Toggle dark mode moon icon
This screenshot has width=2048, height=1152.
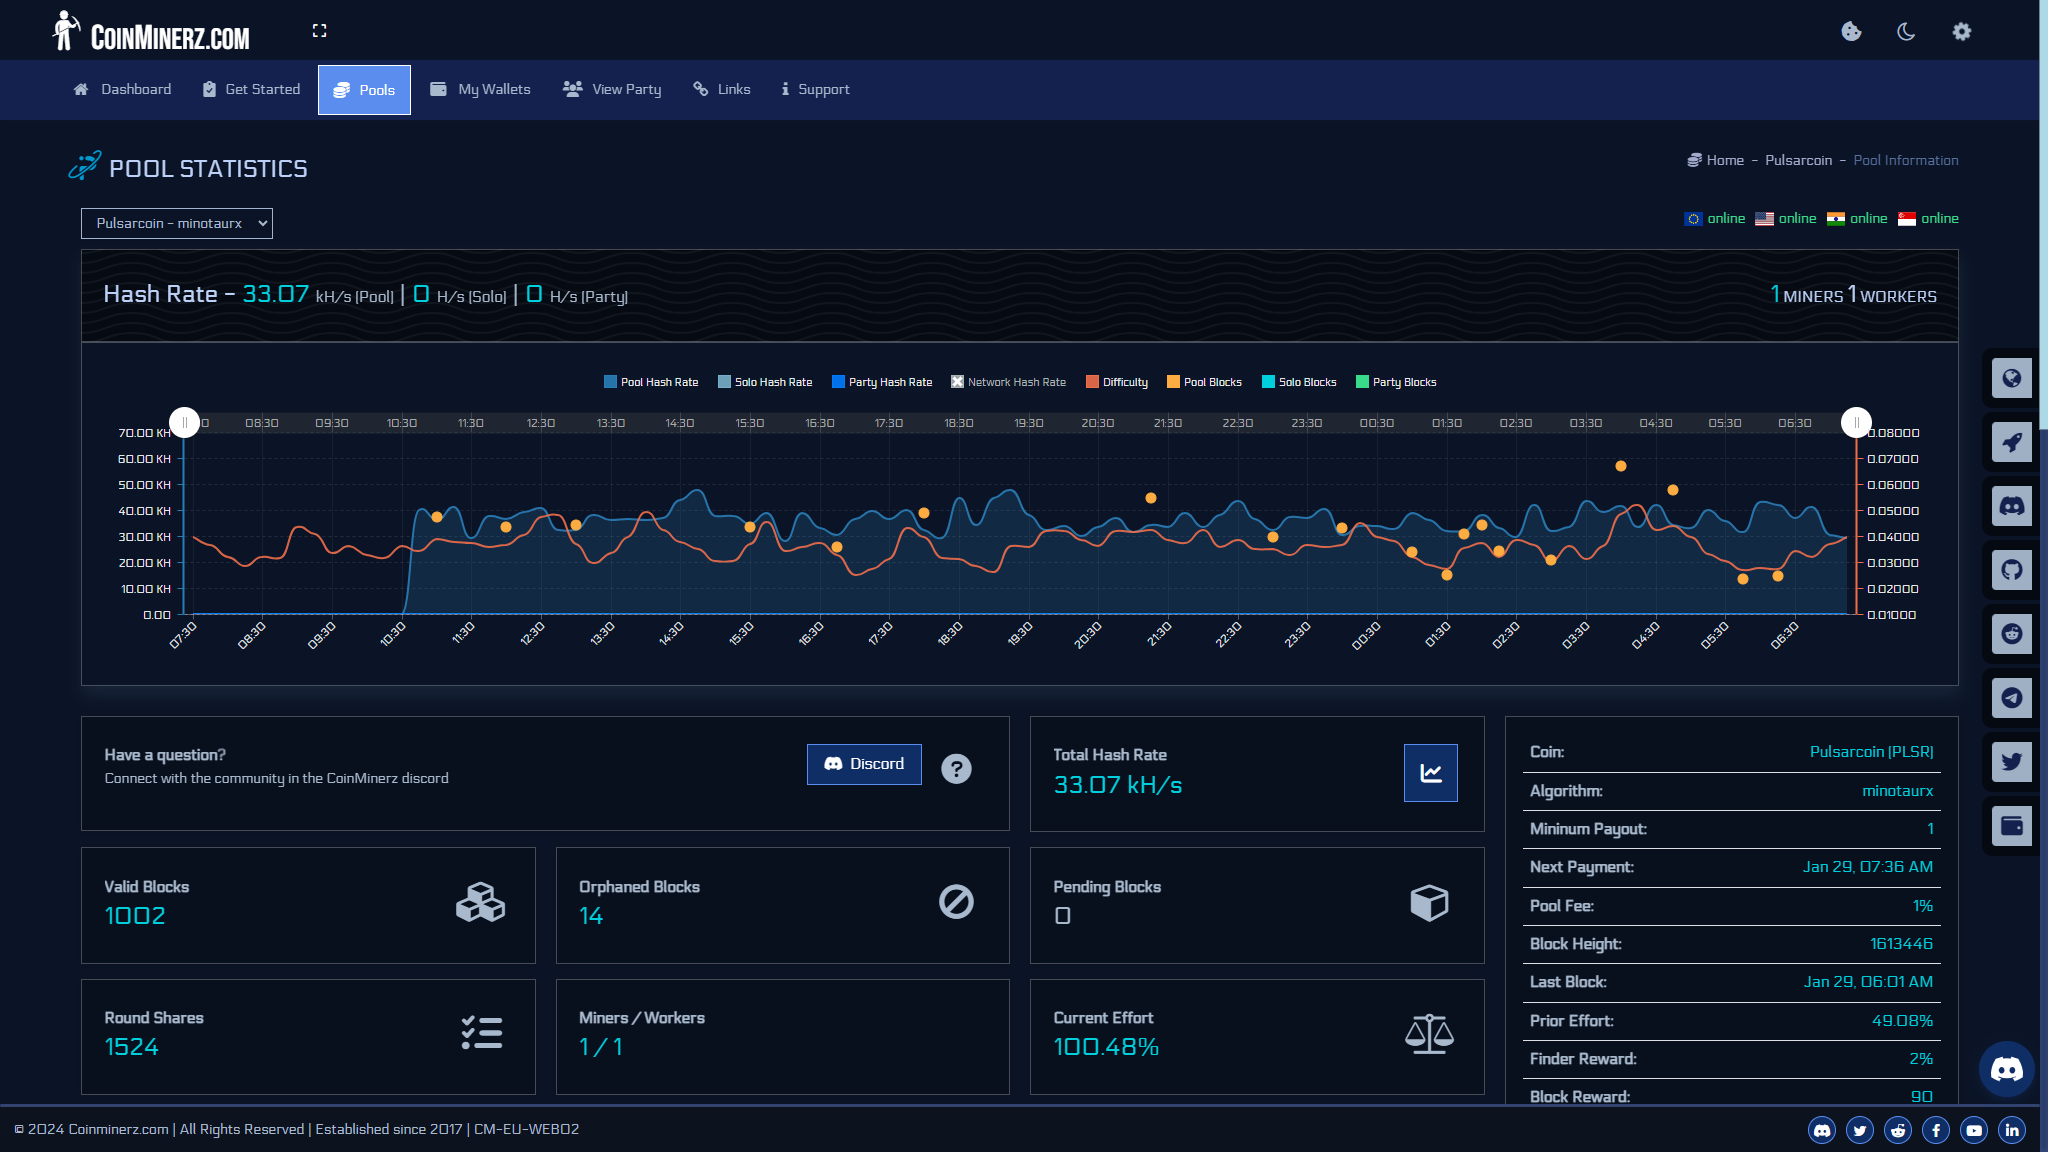pyautogui.click(x=1906, y=31)
